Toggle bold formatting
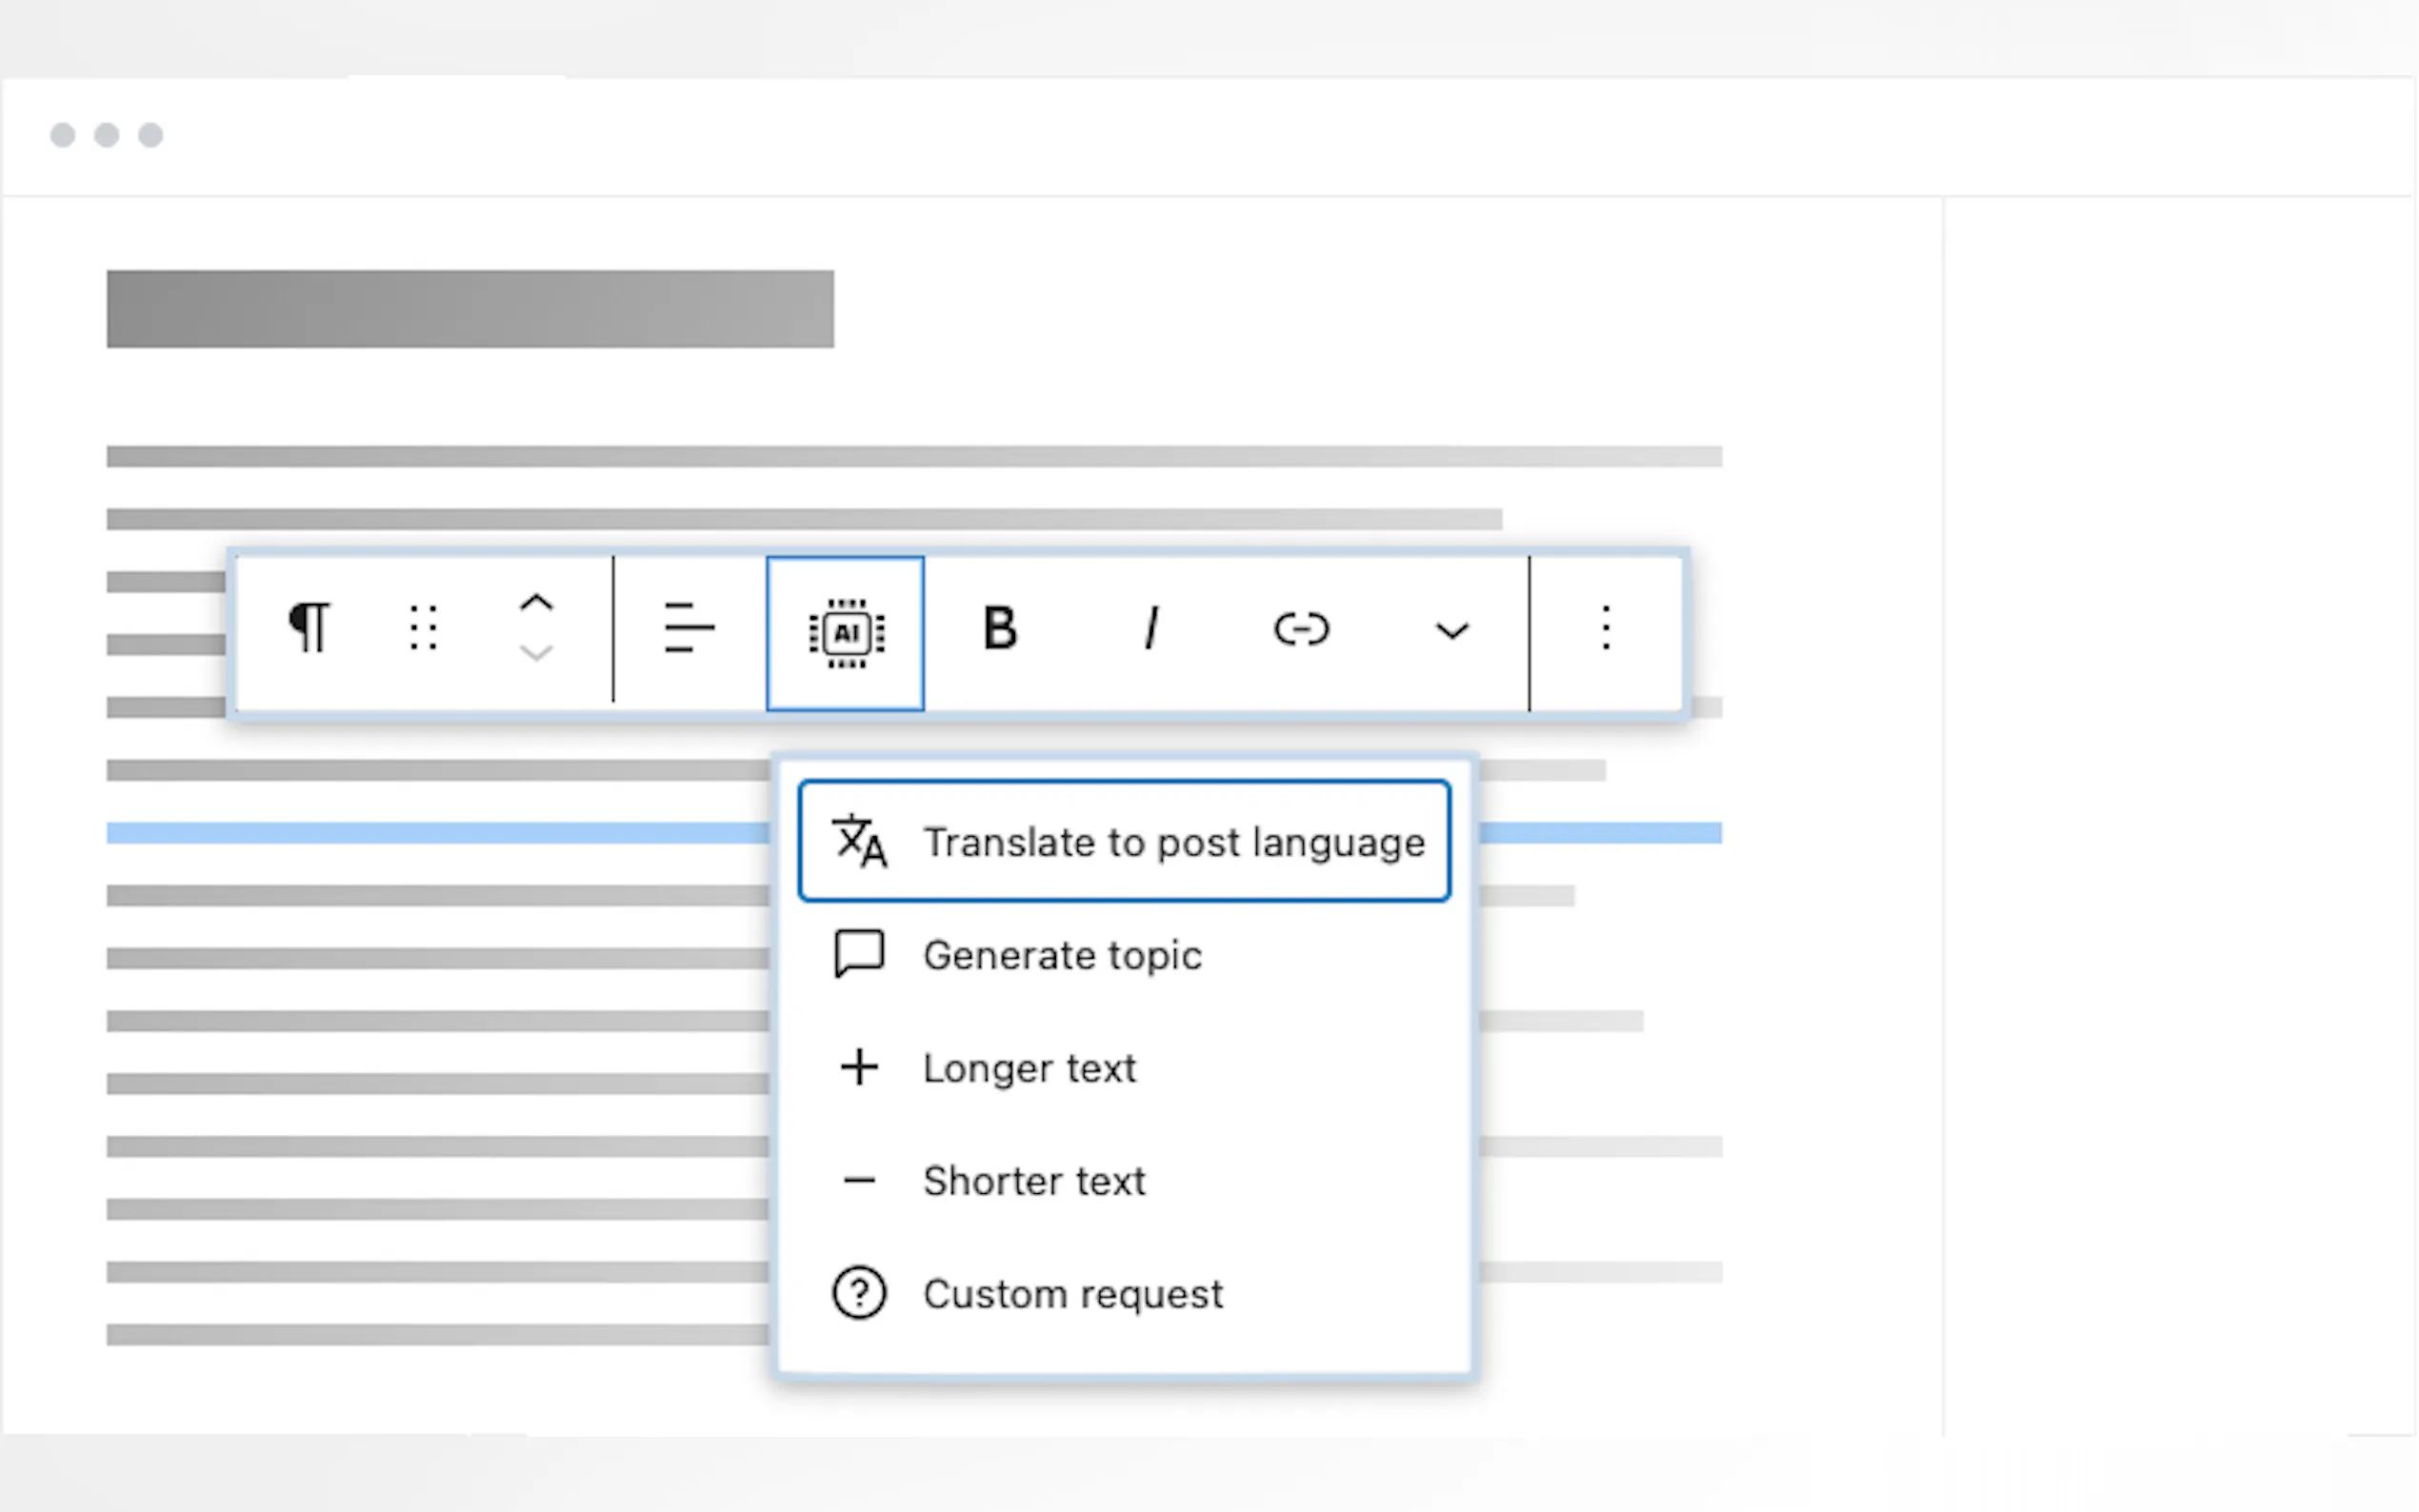Screen dimensions: 2419x1512 [999, 629]
